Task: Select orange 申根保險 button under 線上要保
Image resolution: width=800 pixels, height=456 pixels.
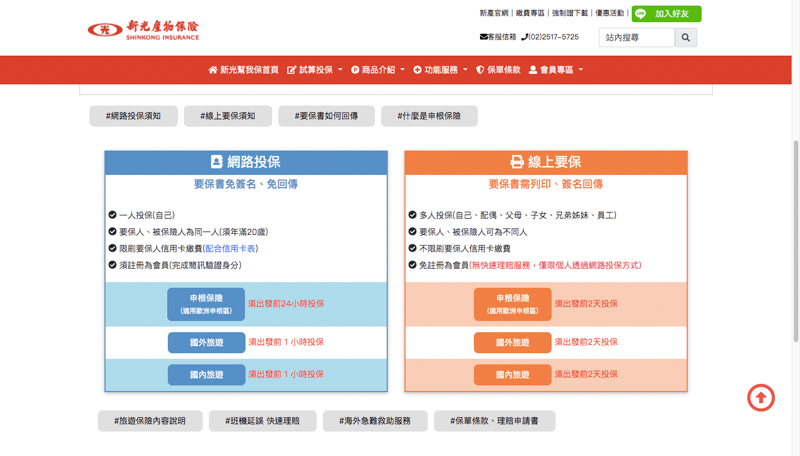Action: pyautogui.click(x=513, y=304)
